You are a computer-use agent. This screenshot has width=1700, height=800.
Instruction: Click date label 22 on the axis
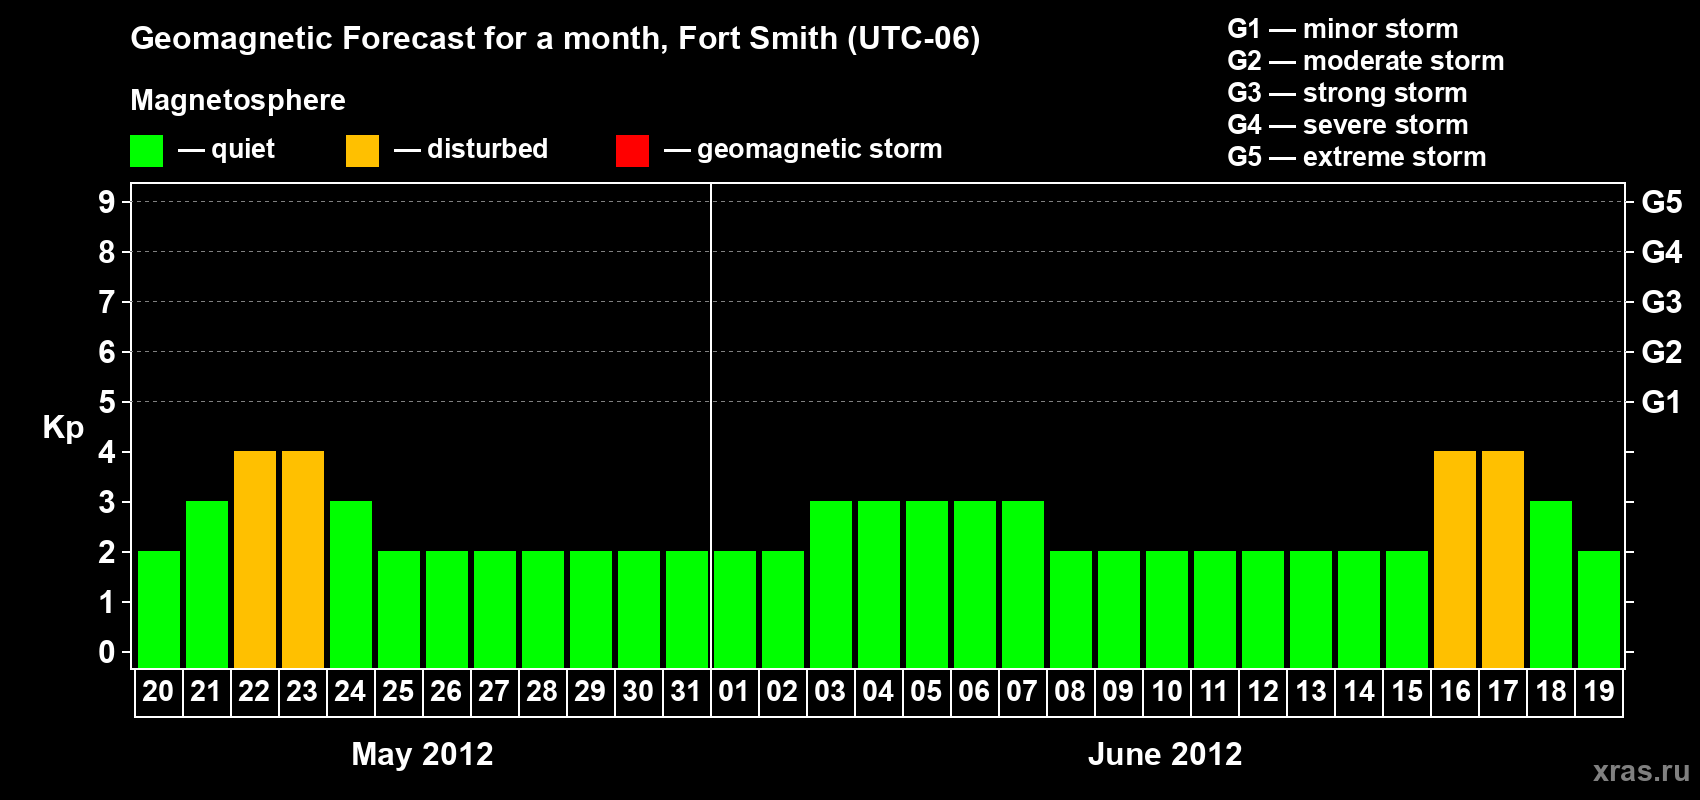pos(254,691)
